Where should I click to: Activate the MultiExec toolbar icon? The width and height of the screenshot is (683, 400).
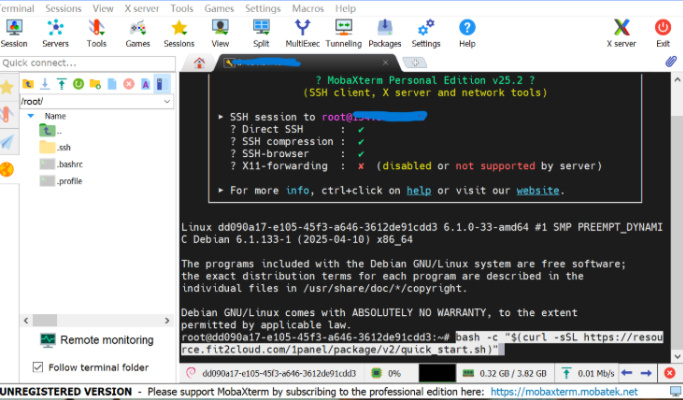pos(302,33)
